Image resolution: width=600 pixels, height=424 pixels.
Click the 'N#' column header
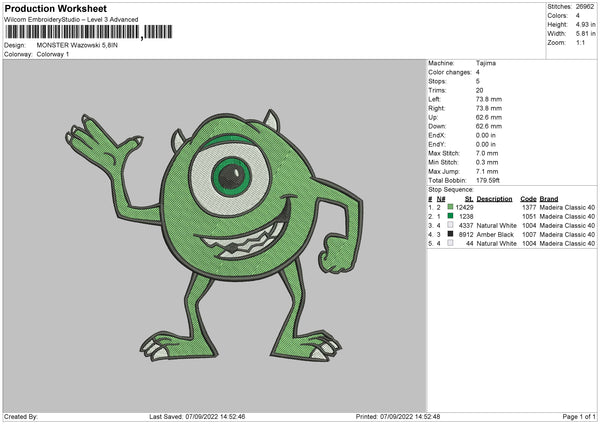pos(441,199)
